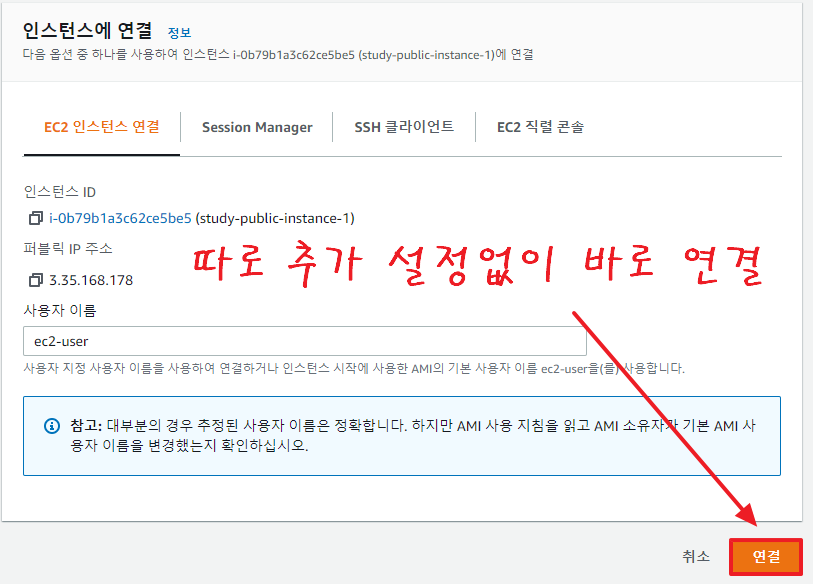Open the instance link i-0b79b1a3c62ce5be5
Image resolution: width=813 pixels, height=584 pixels.
[x=120, y=218]
